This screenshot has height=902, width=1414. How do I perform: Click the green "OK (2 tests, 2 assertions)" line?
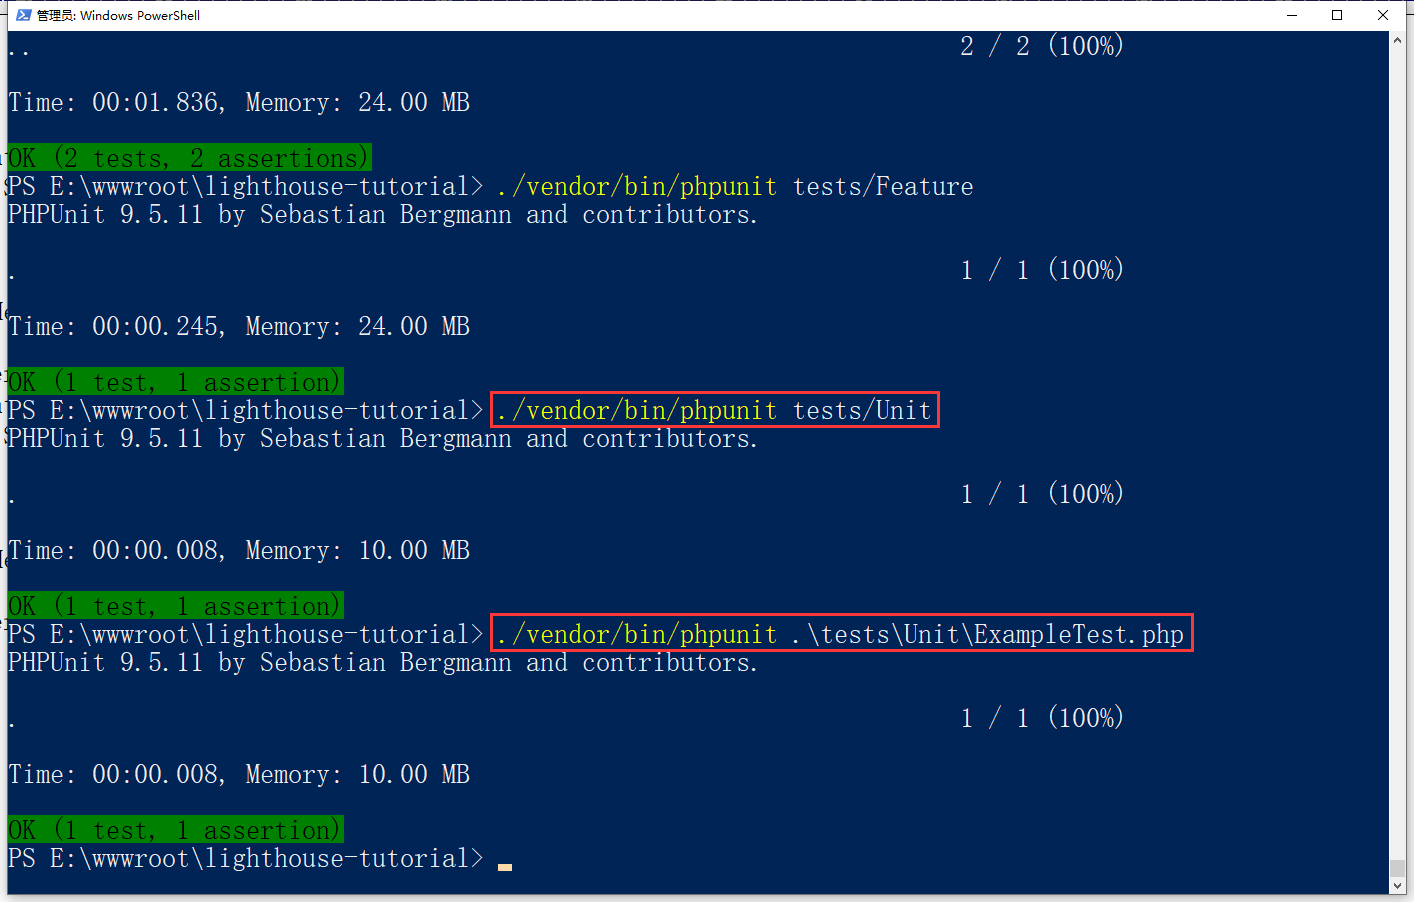pos(189,158)
